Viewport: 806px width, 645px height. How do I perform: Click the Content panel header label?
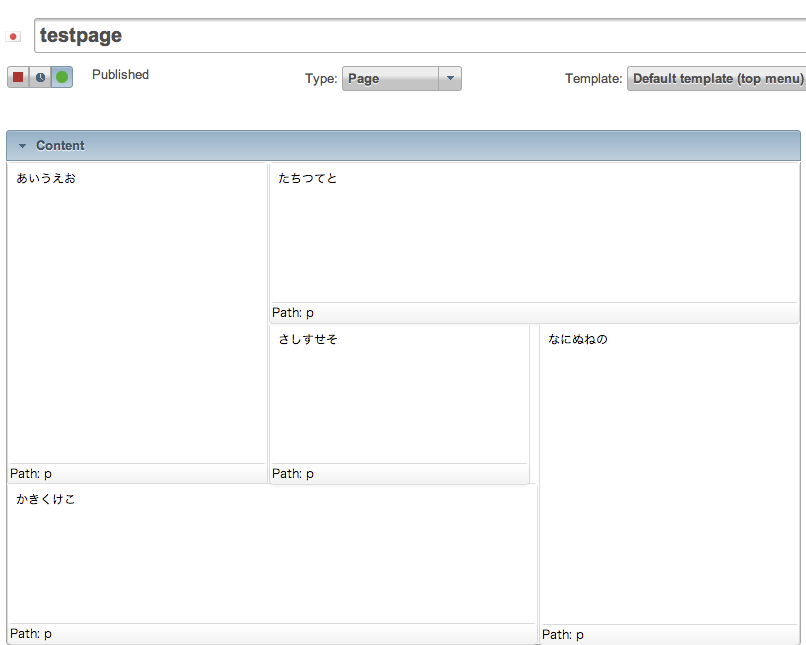pos(60,146)
